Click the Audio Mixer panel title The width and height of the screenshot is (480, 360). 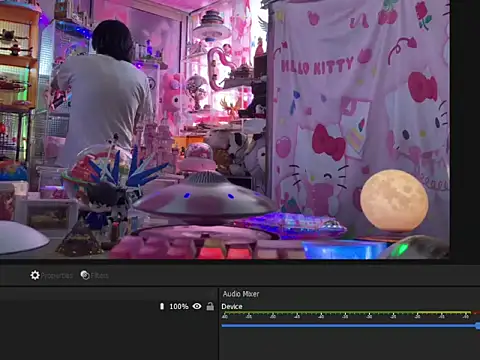(241, 294)
